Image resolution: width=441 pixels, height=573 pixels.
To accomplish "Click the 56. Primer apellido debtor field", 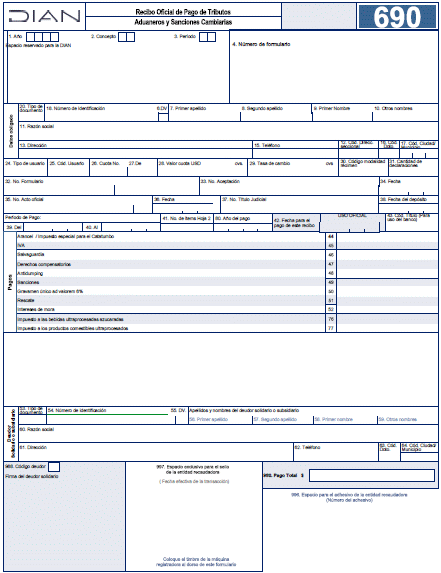I will click(x=220, y=420).
